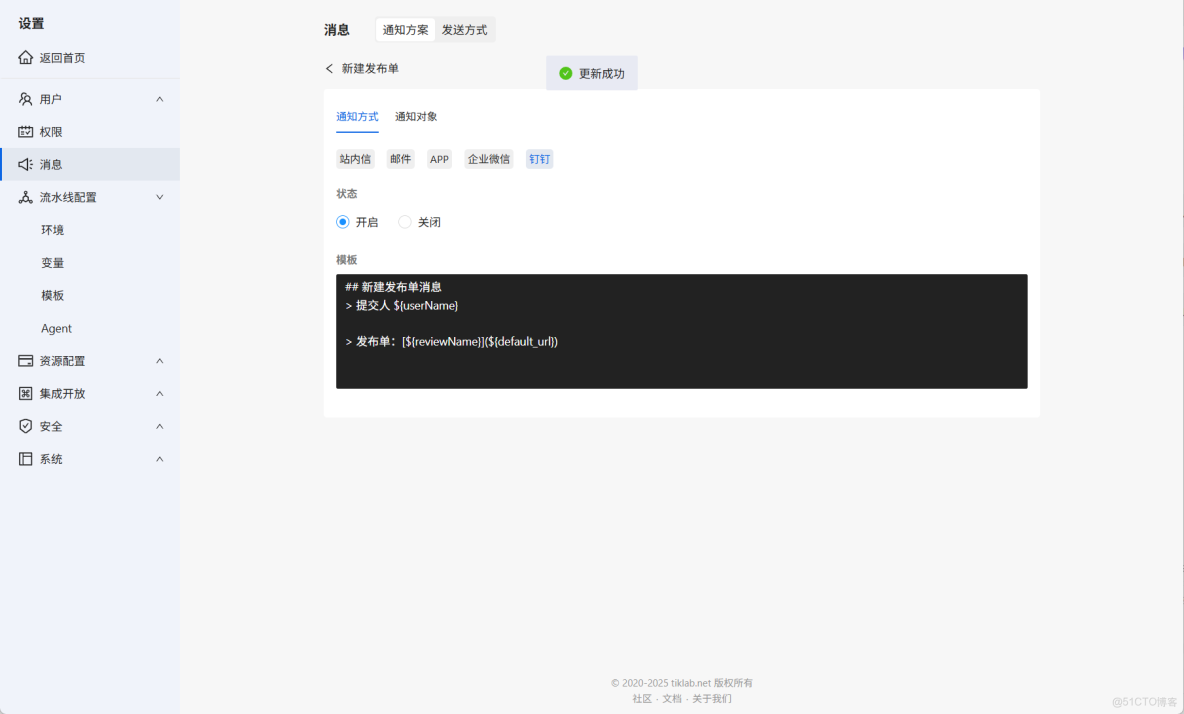Expand the 用户 sidebar group
Image resolution: width=1184 pixels, height=714 pixels.
point(158,98)
